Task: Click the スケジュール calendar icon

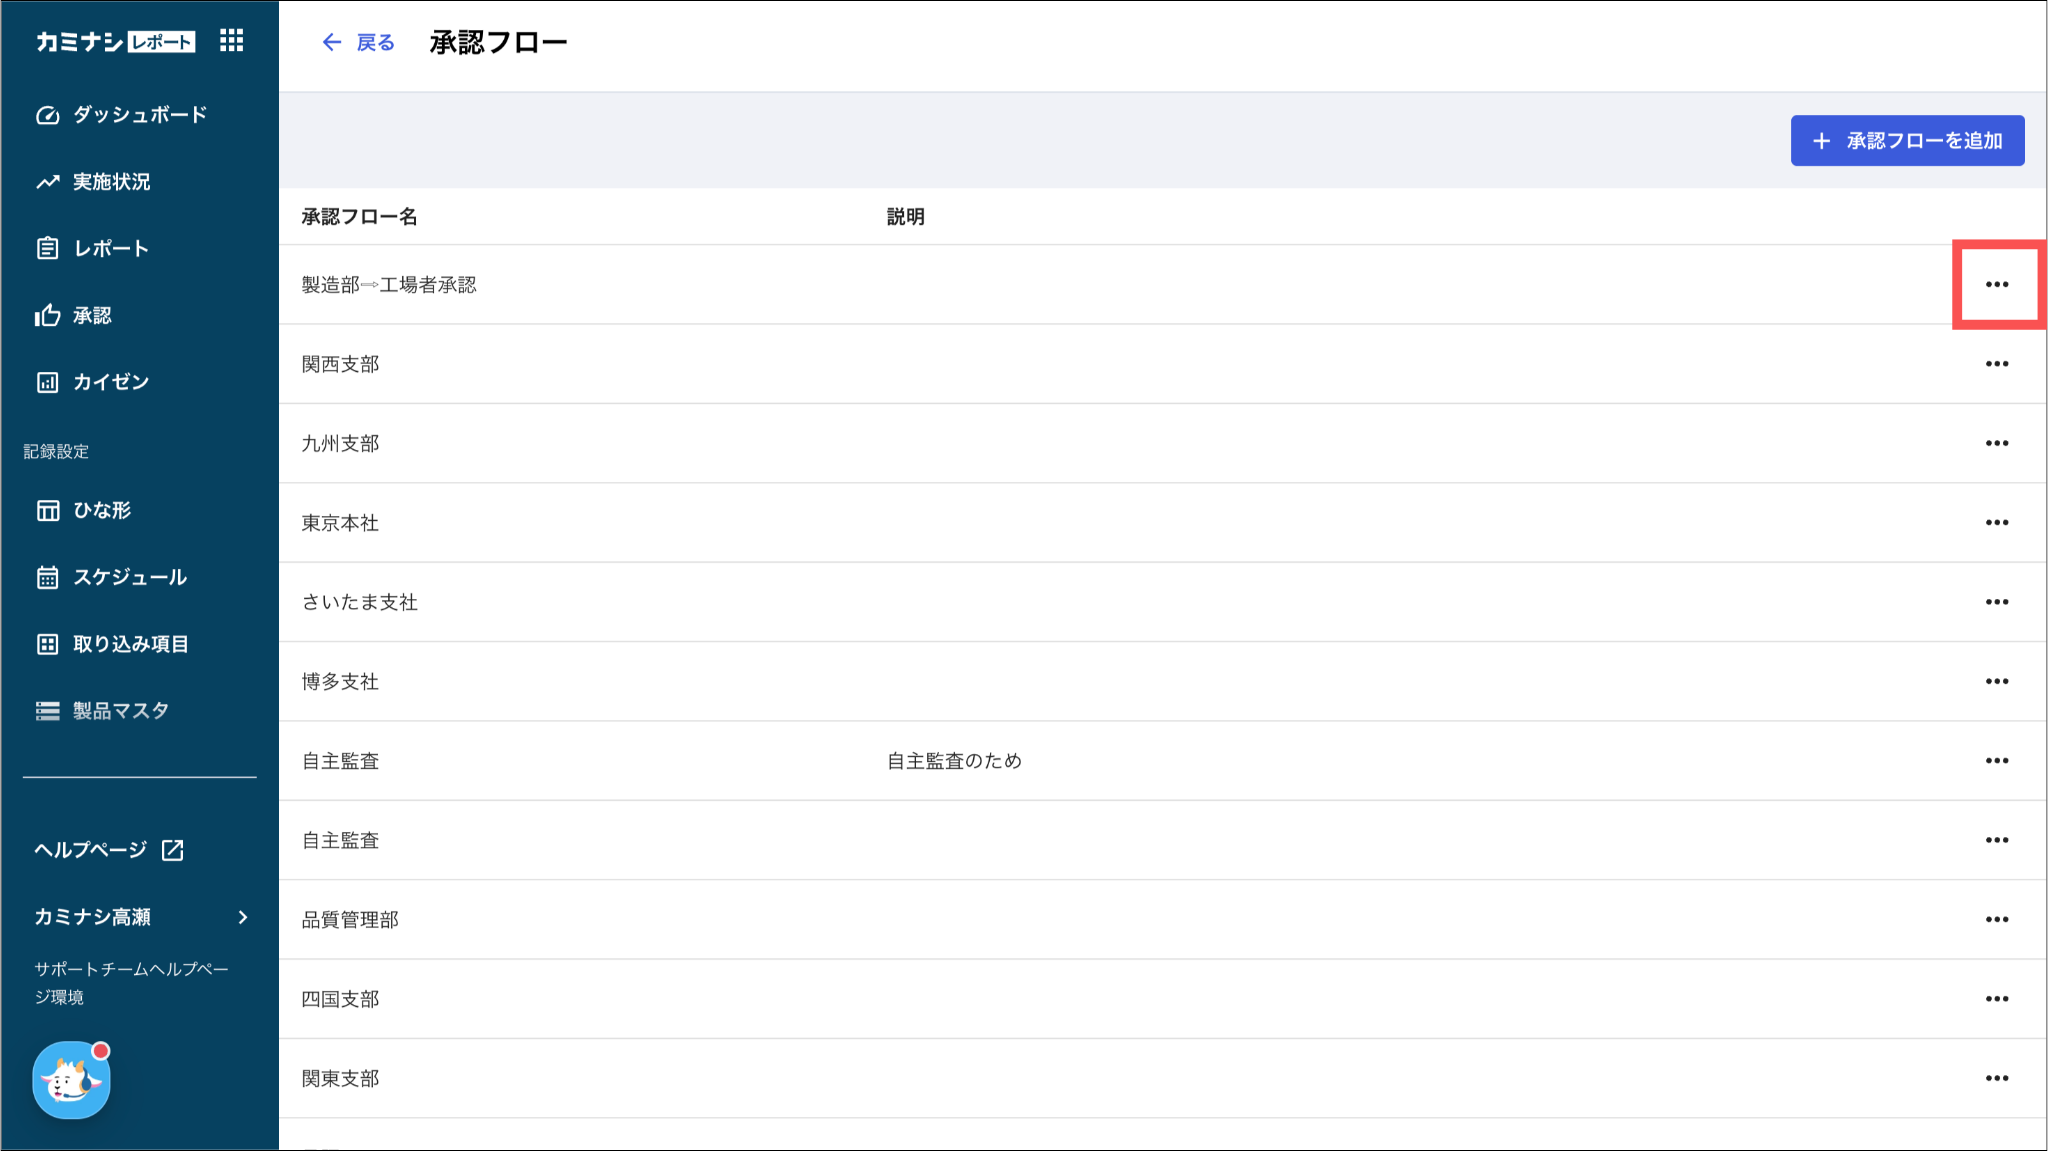Action: [x=47, y=577]
